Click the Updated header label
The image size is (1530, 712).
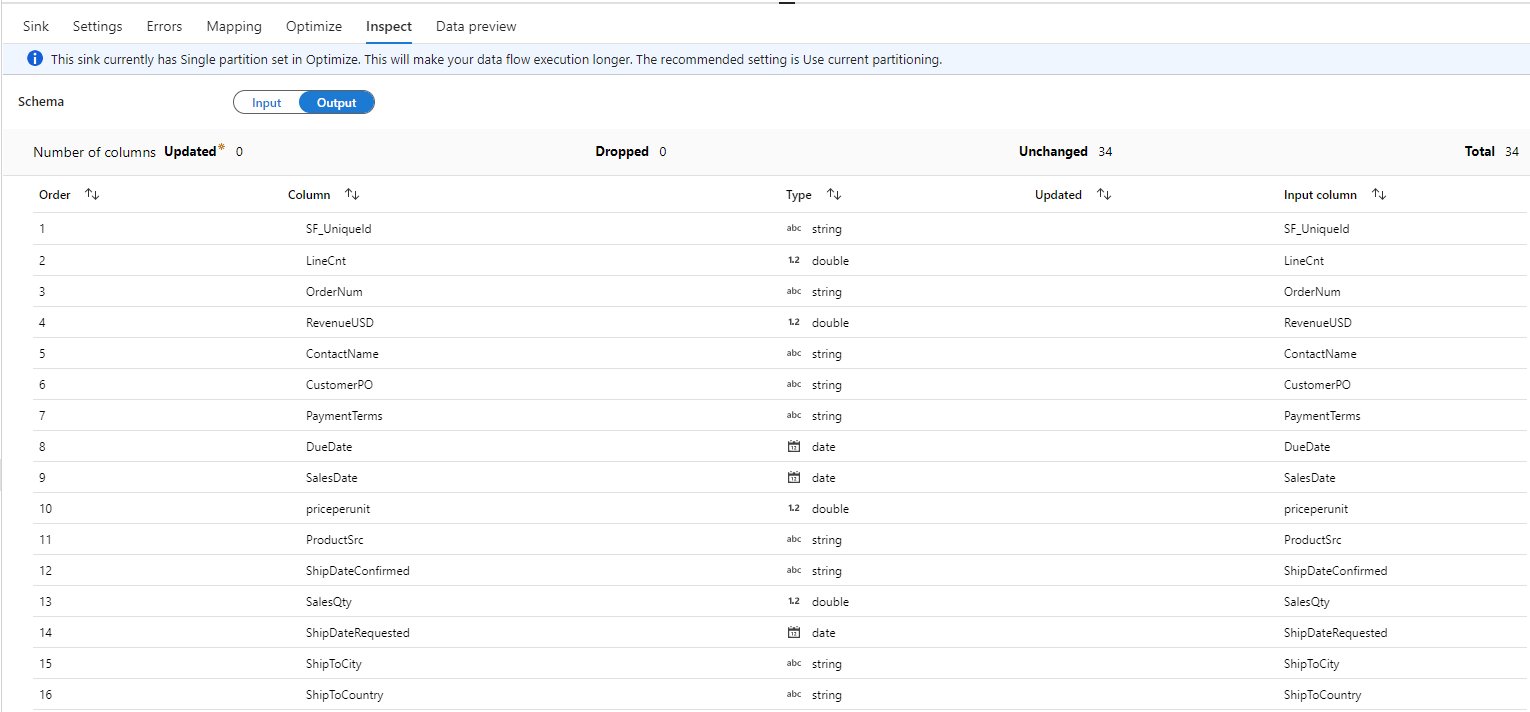point(1058,195)
